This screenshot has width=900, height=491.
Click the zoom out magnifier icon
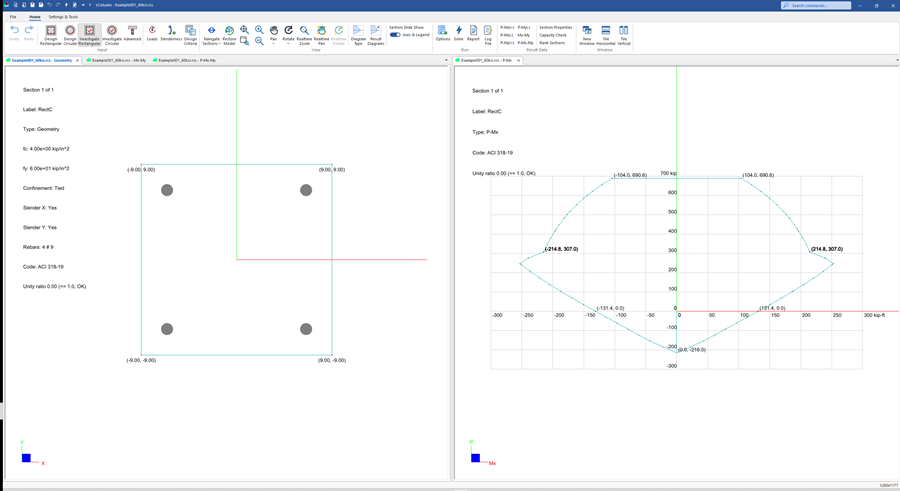pos(259,41)
